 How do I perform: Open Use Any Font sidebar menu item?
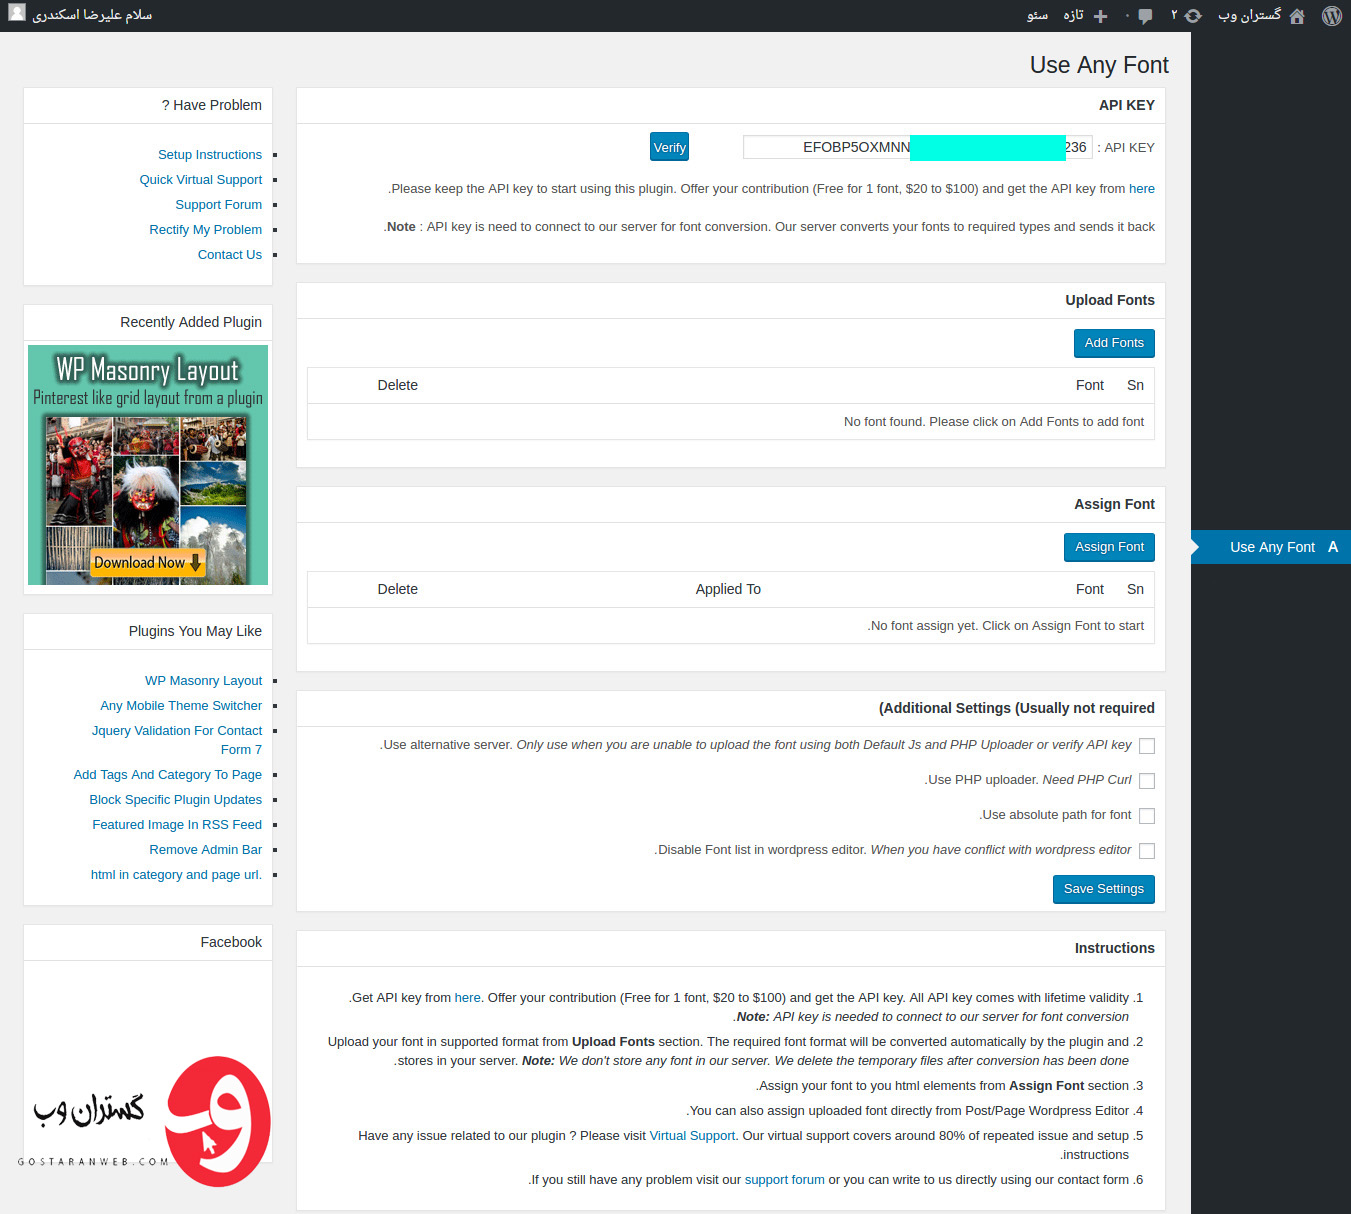point(1271,547)
